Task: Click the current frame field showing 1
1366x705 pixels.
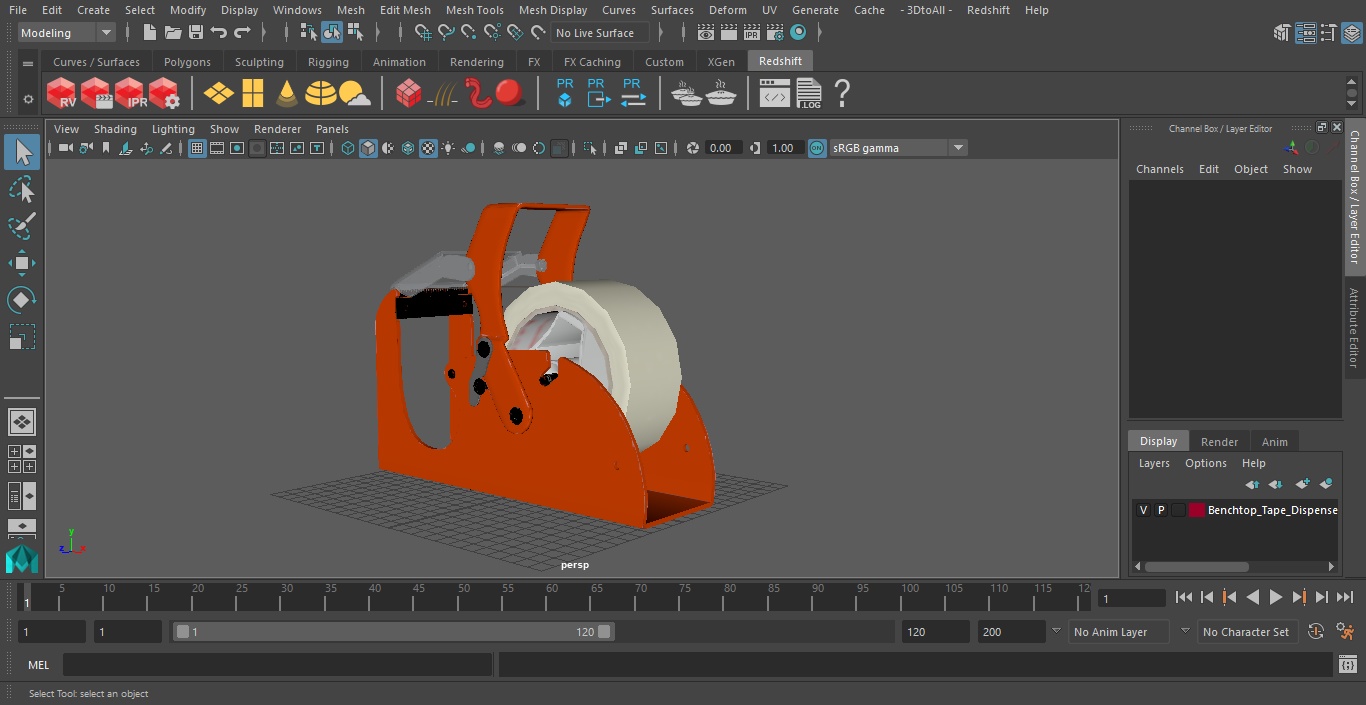Action: (x=1132, y=598)
